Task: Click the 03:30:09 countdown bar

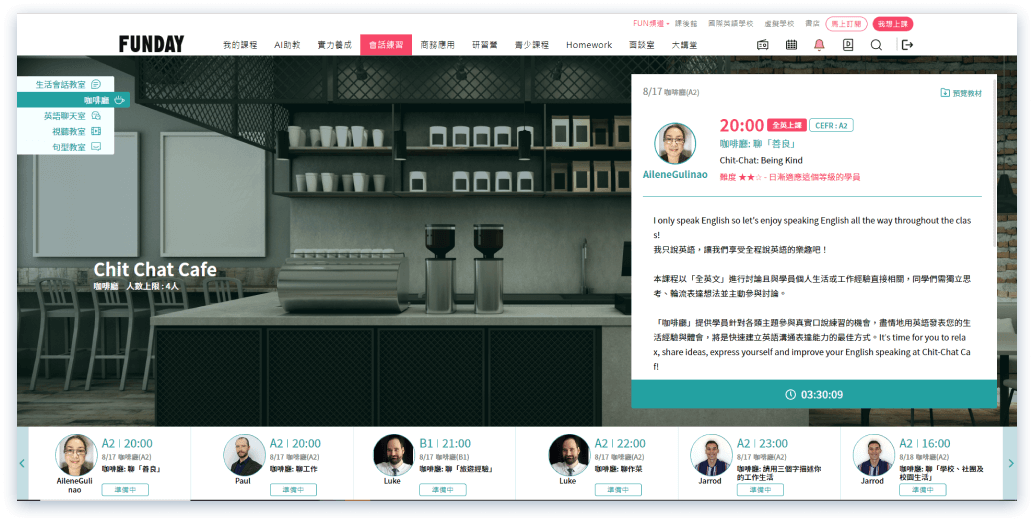Action: tap(813, 394)
